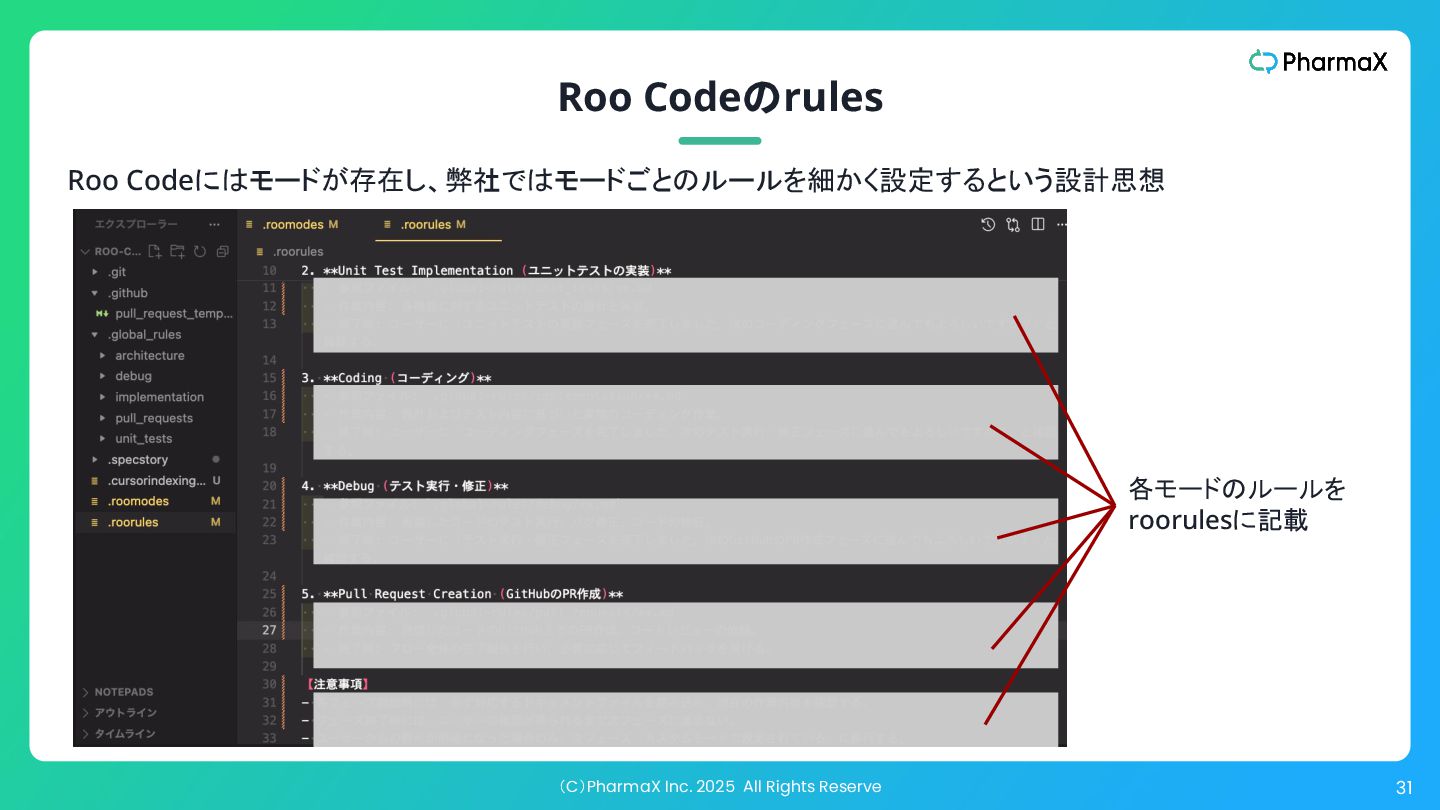Collapse the ROO-C... project root section
The width and height of the screenshot is (1440, 810).
click(x=85, y=252)
